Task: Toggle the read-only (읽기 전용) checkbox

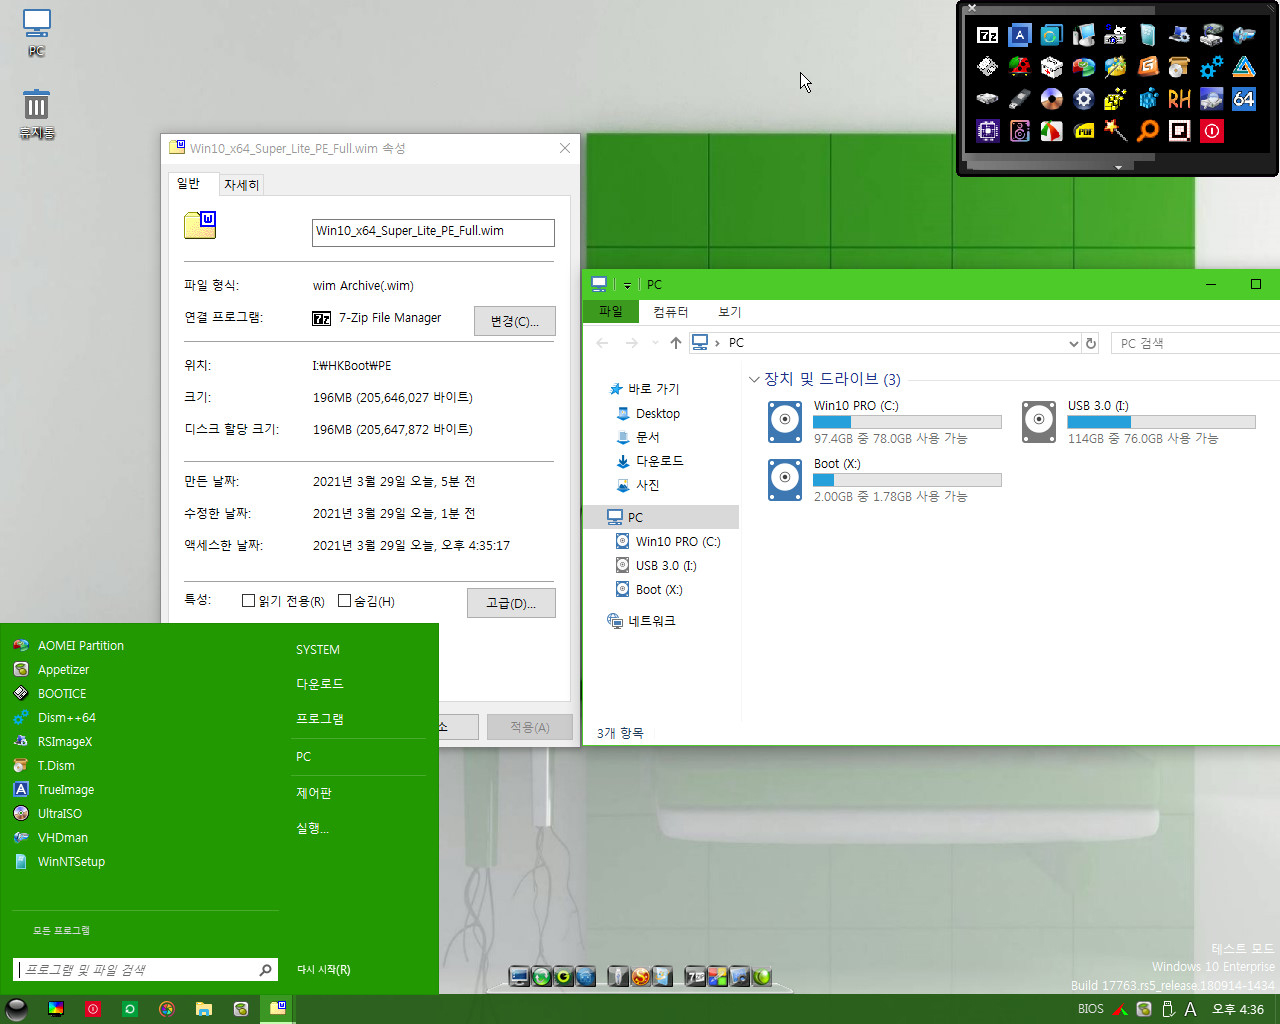Action: 248,601
